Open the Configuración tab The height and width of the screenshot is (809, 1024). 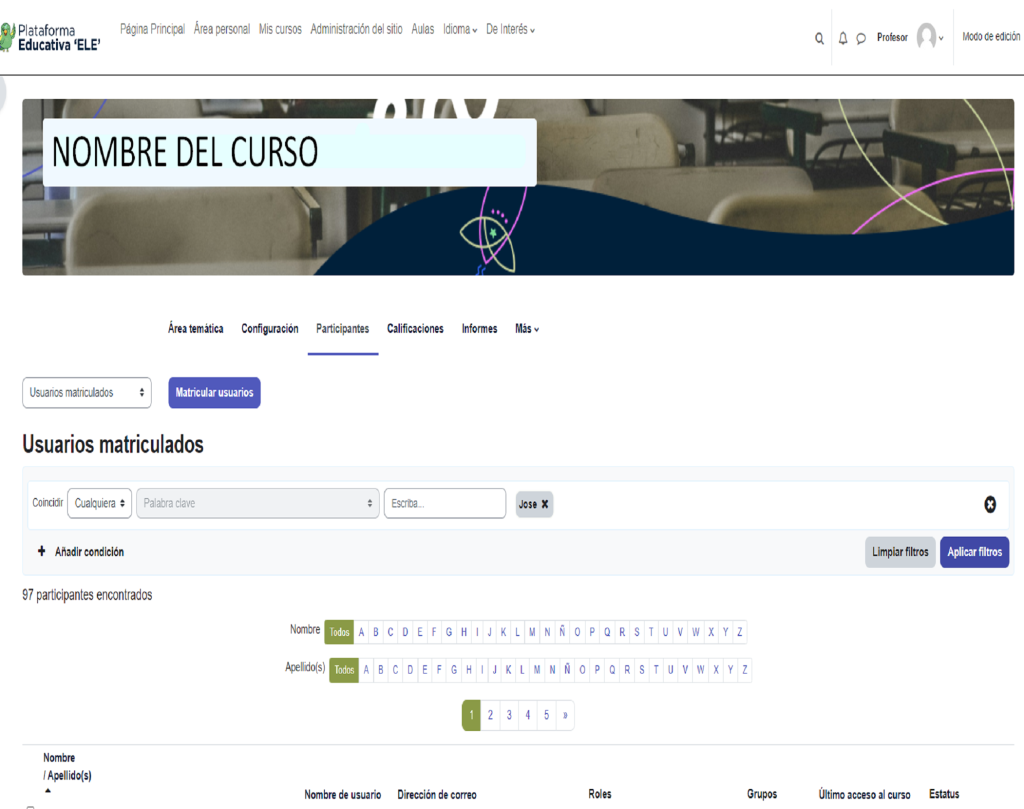click(x=269, y=329)
